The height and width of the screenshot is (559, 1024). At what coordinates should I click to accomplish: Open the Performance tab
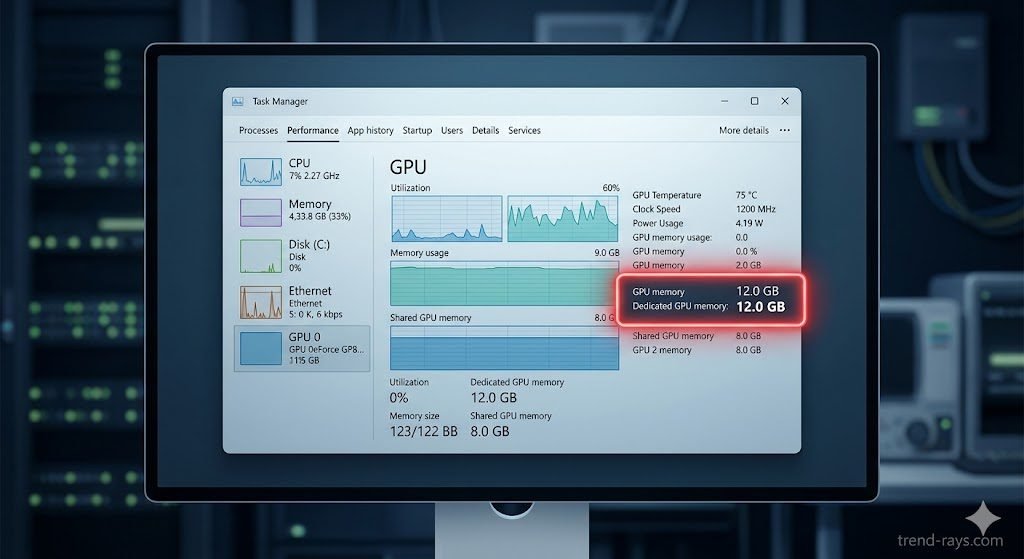313,131
